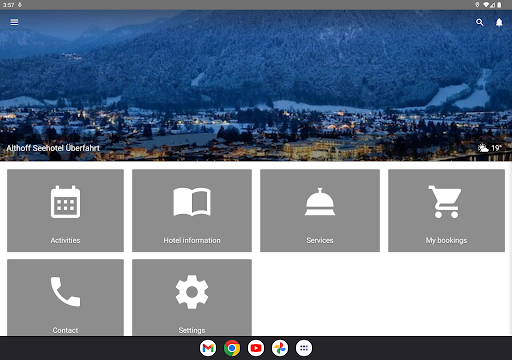The image size is (512, 360).
Task: Launch Gmail from the taskbar
Action: (208, 348)
